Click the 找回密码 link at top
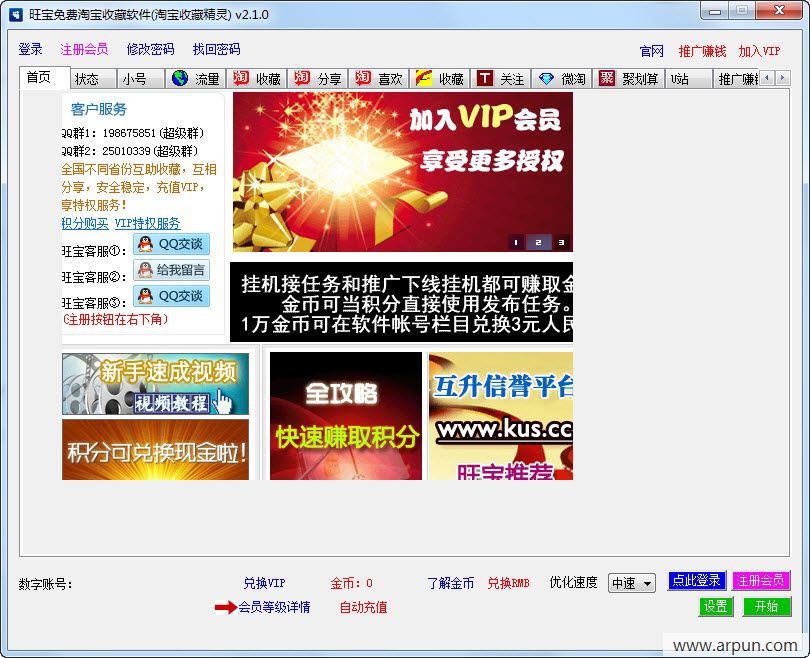This screenshot has width=810, height=658. [216, 49]
